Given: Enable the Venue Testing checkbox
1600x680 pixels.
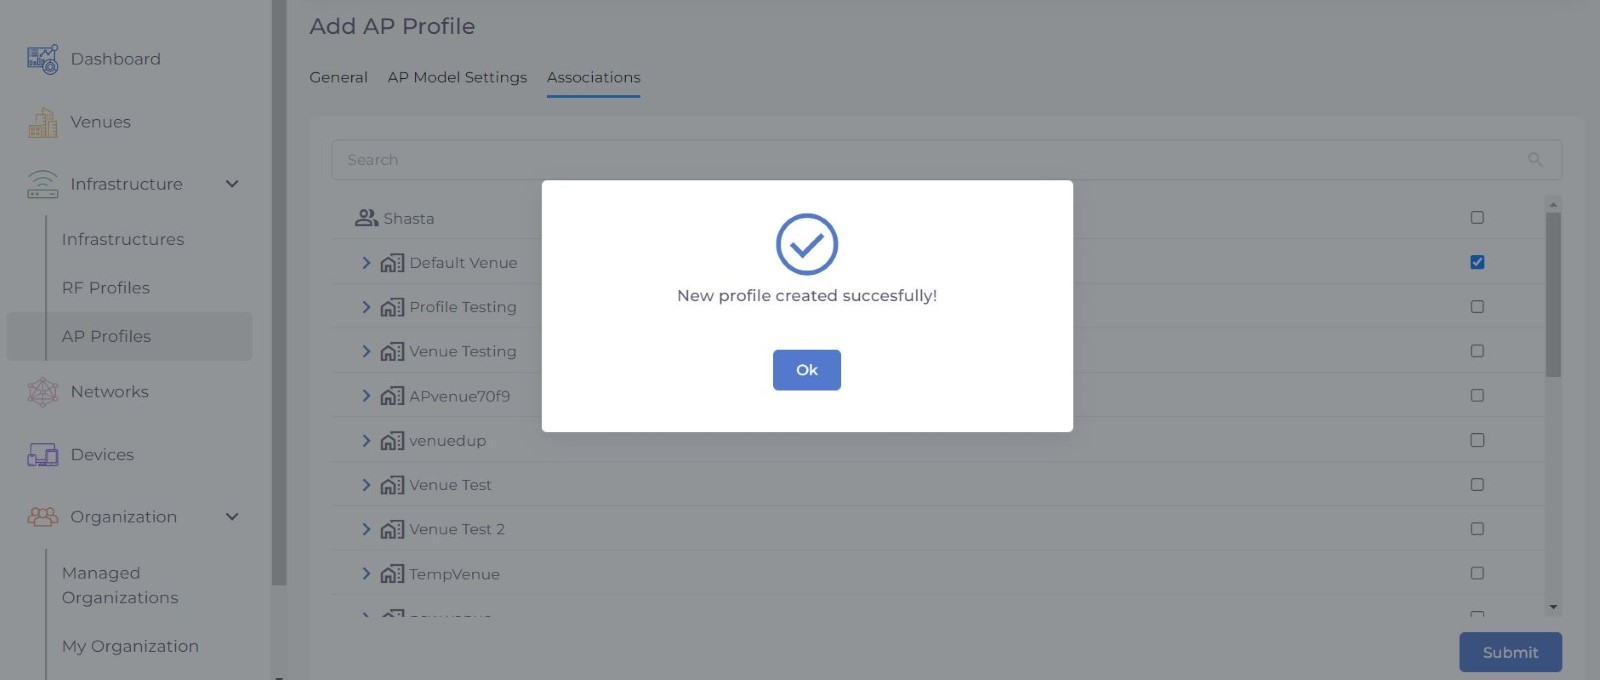Looking at the screenshot, I should point(1477,351).
